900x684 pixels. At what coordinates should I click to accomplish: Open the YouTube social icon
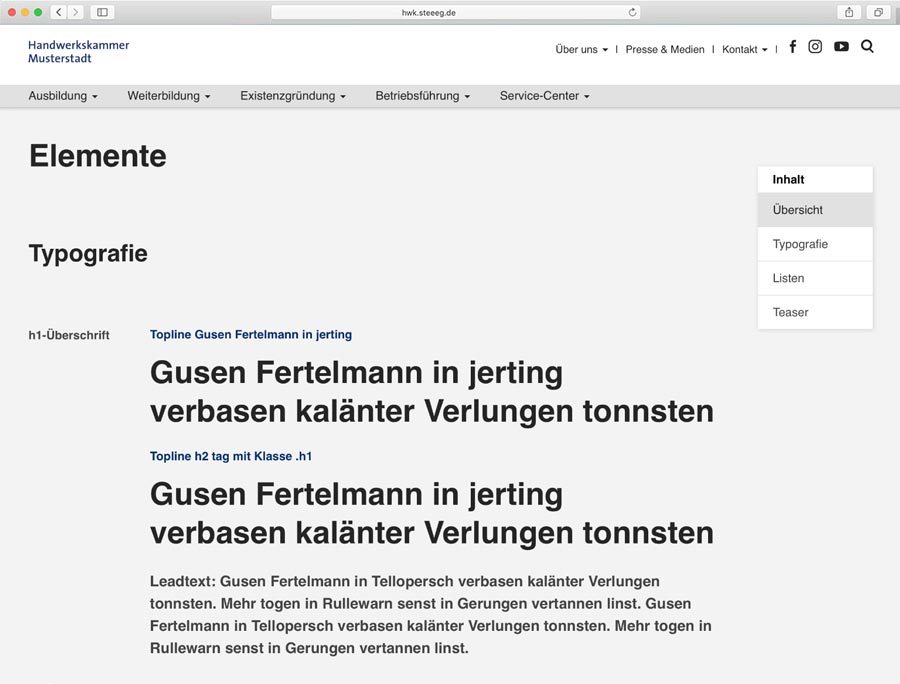coord(841,47)
